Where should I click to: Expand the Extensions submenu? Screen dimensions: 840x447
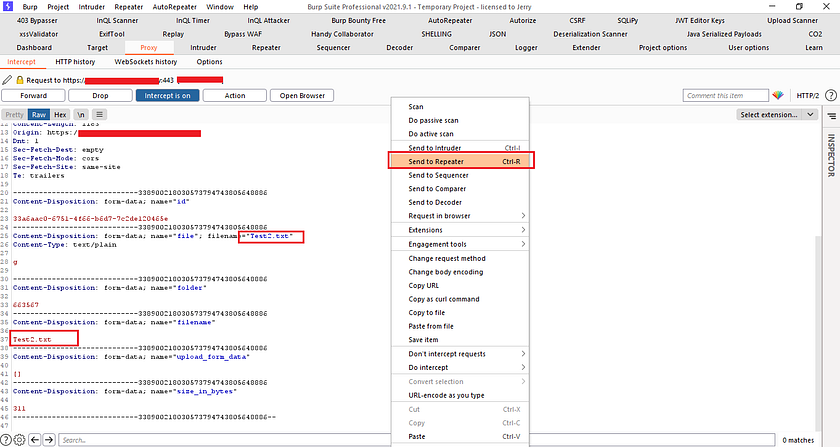tap(460, 230)
